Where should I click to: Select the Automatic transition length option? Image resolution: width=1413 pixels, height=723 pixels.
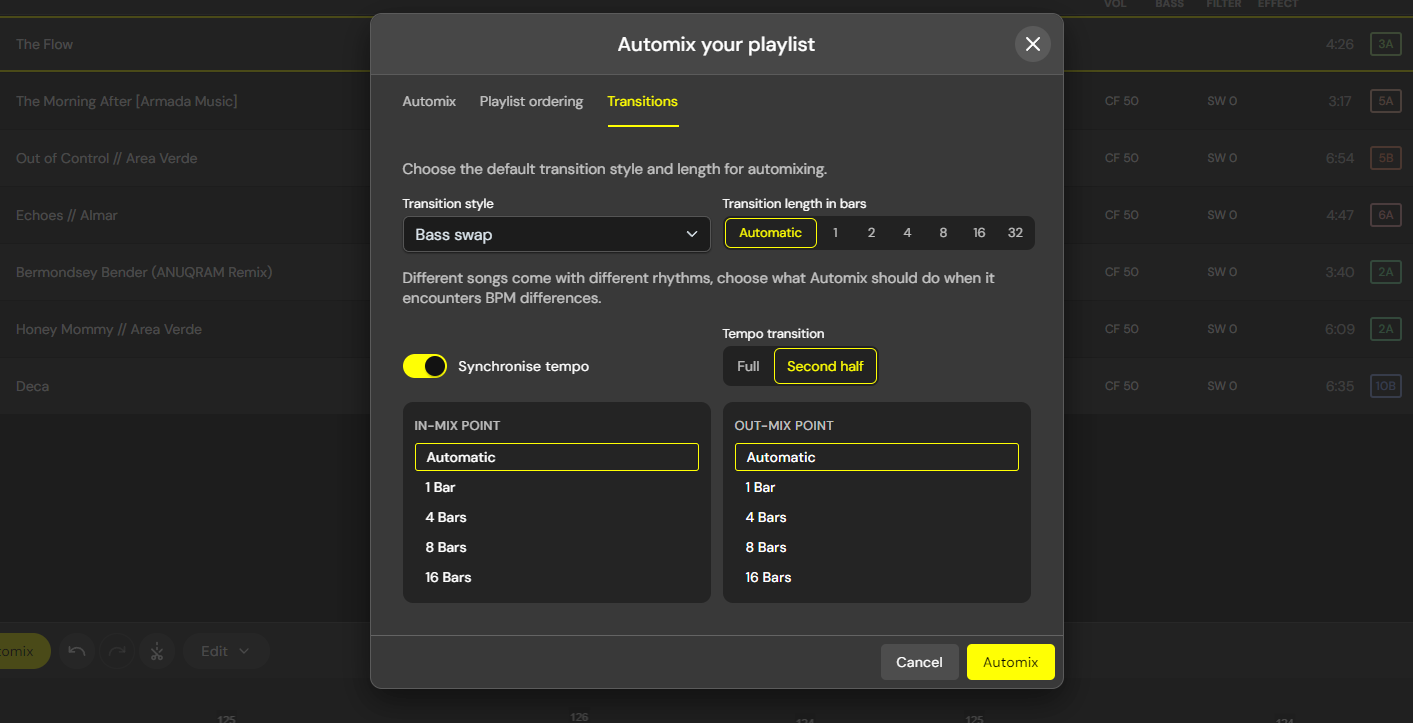pyautogui.click(x=770, y=233)
